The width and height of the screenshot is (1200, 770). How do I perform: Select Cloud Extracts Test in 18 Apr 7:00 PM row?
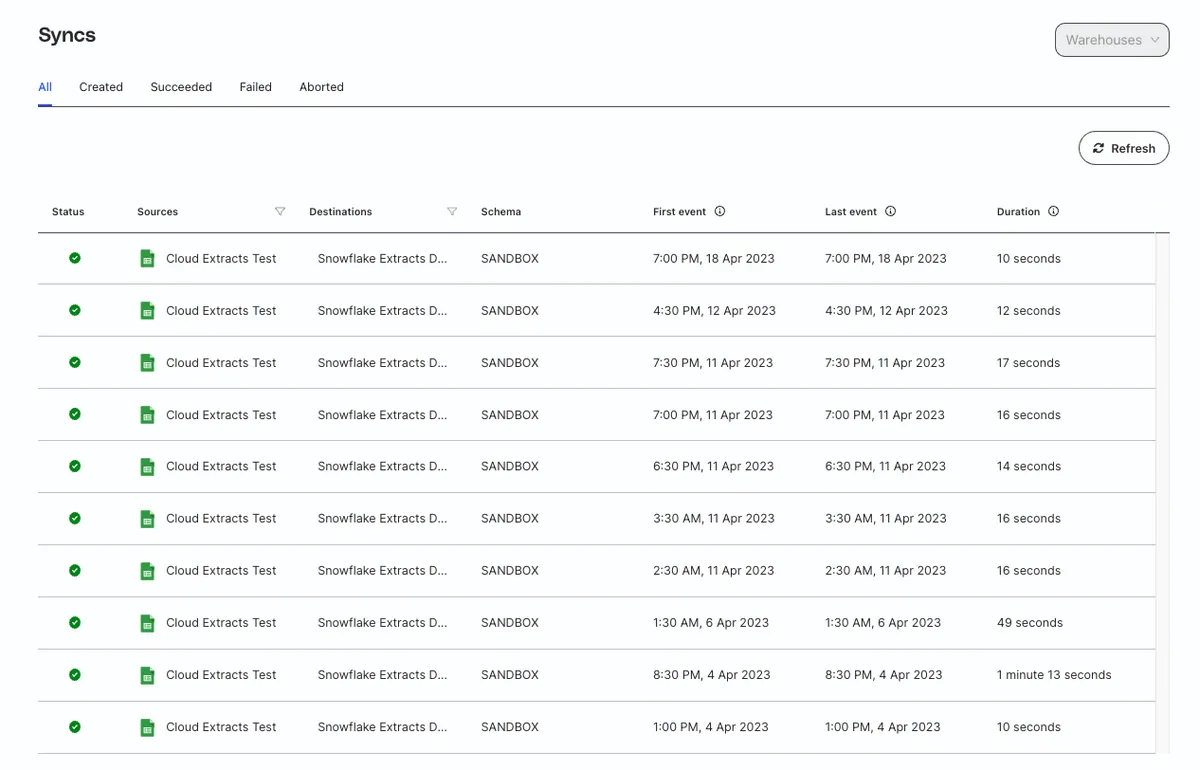pos(221,258)
